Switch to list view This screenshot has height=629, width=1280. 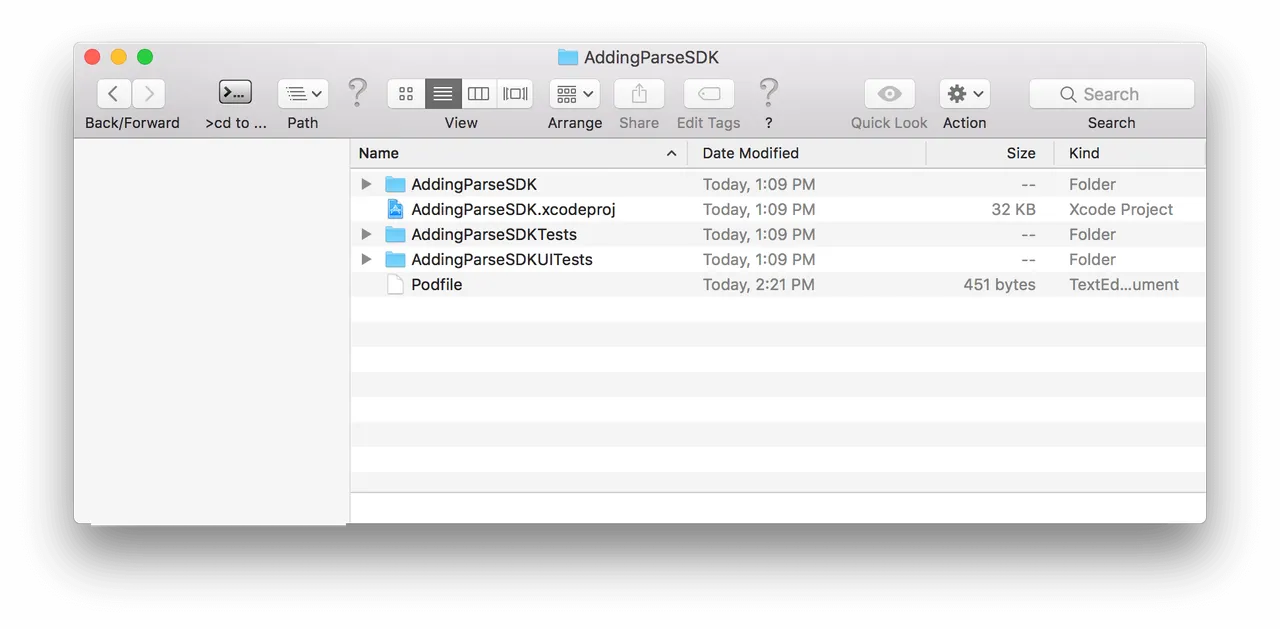pyautogui.click(x=443, y=94)
